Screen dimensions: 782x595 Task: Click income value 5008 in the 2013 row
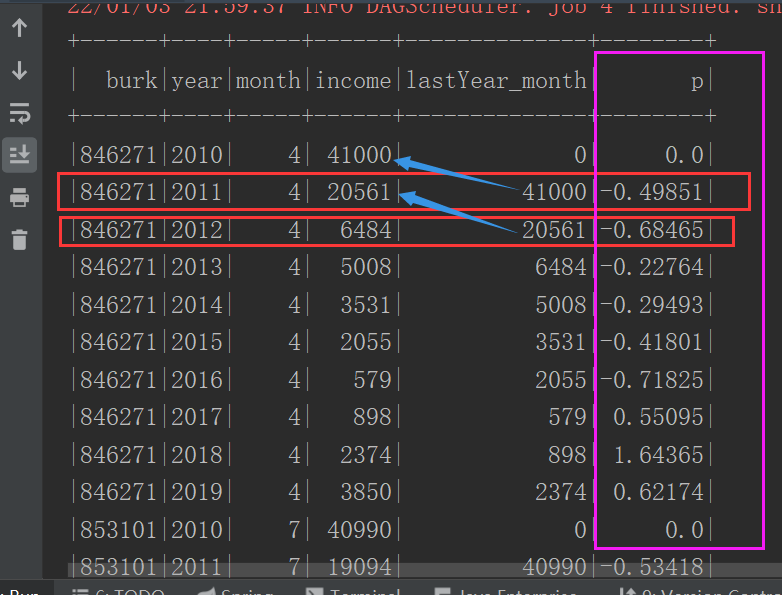366,267
